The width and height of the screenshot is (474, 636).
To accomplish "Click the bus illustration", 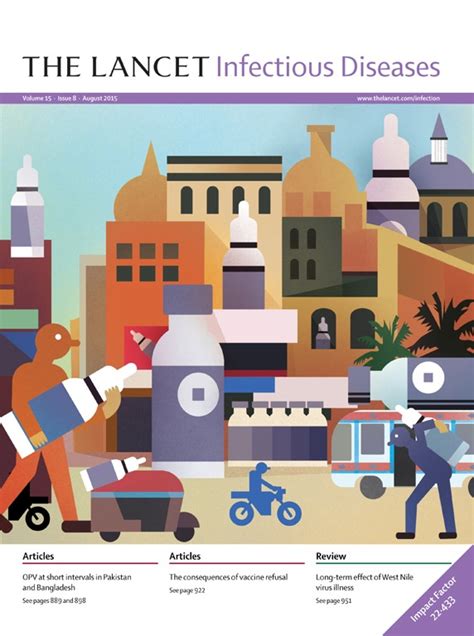I will click(401, 452).
